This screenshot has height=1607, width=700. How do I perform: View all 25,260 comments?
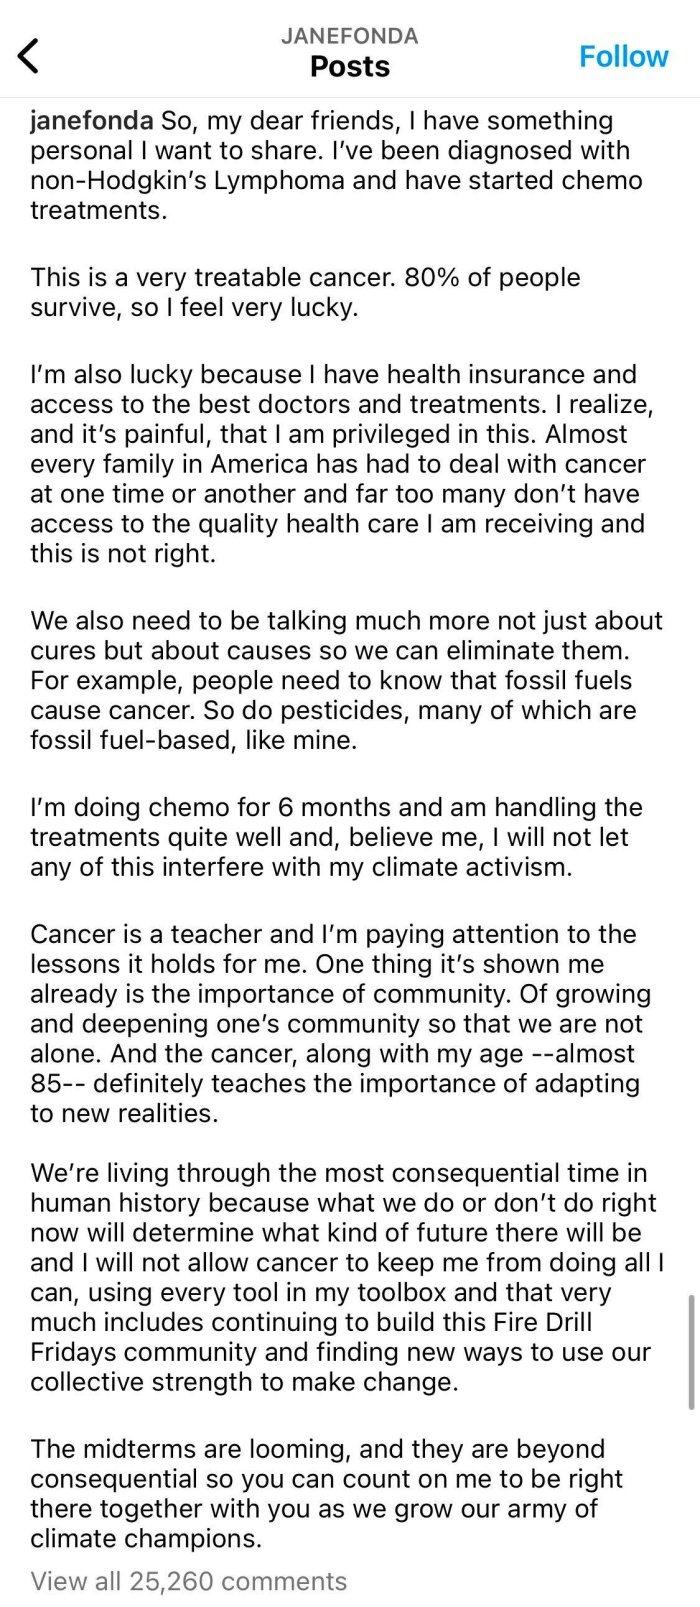click(x=189, y=1581)
